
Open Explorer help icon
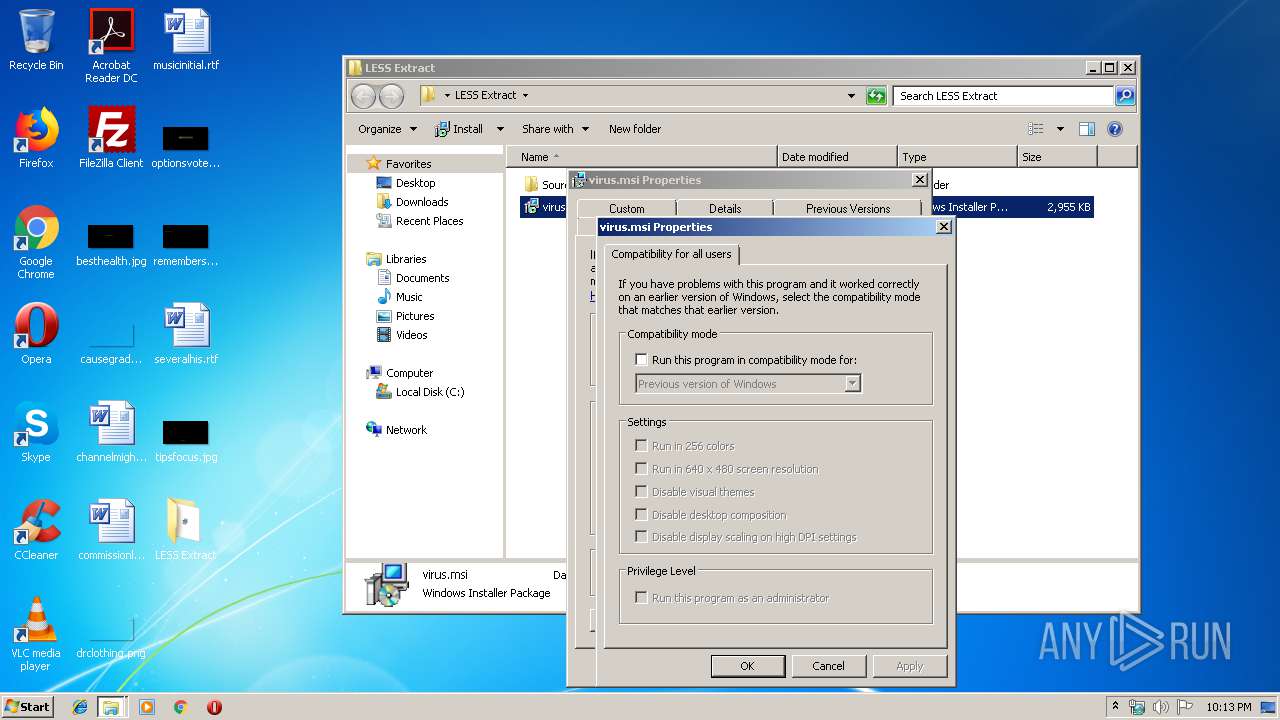1115,129
